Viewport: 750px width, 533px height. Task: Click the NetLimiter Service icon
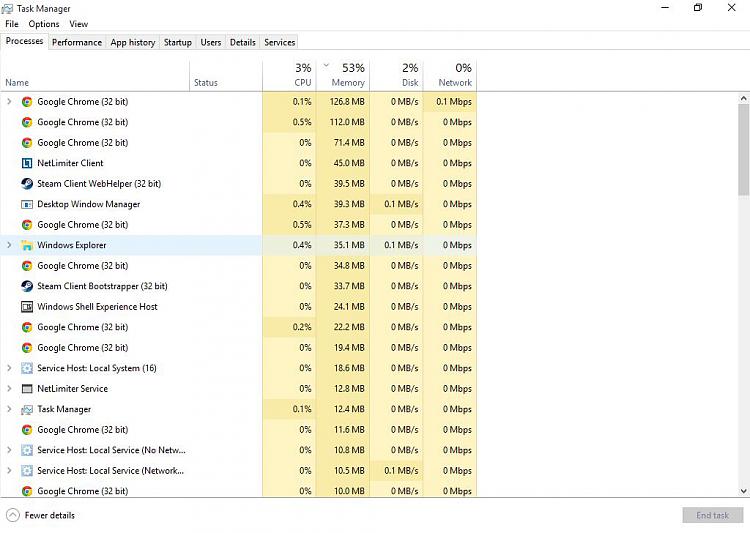pyautogui.click(x=27, y=389)
